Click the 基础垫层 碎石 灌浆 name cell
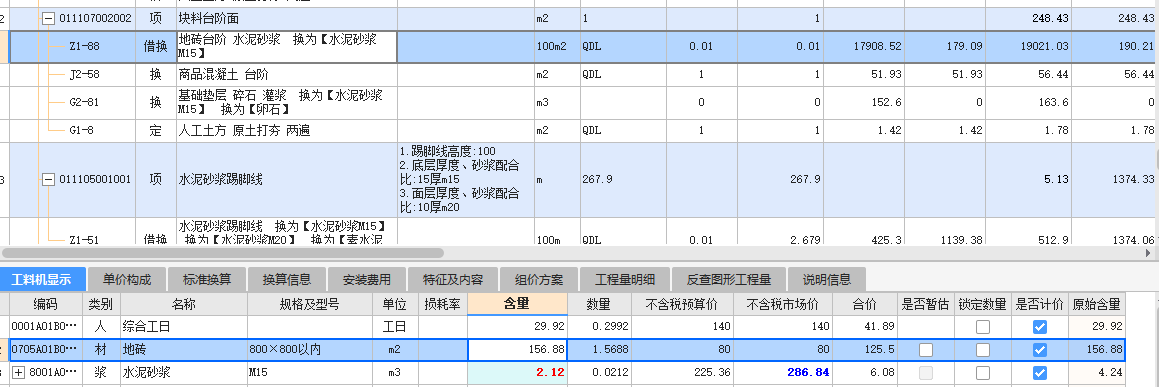This screenshot has width=1159, height=387. (287, 103)
